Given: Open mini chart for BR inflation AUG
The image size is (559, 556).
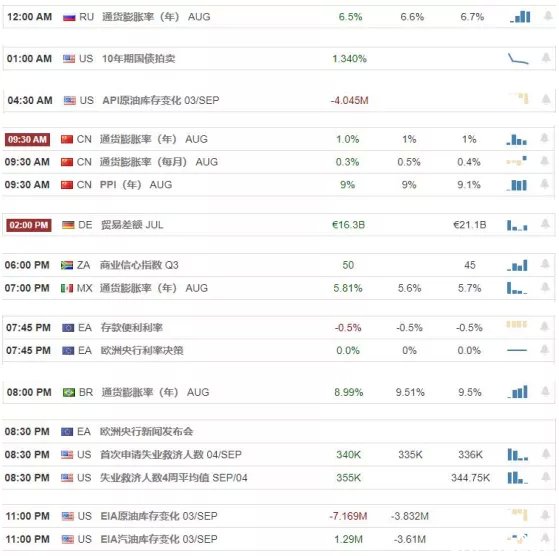Looking at the screenshot, I should (x=517, y=392).
